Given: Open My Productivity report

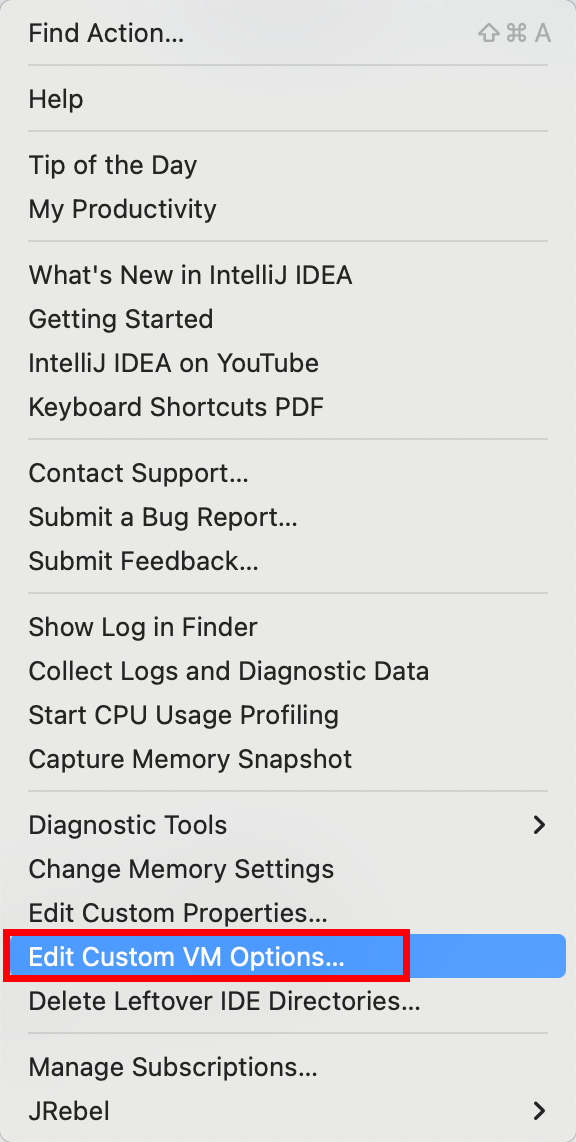Looking at the screenshot, I should tap(288, 209).
